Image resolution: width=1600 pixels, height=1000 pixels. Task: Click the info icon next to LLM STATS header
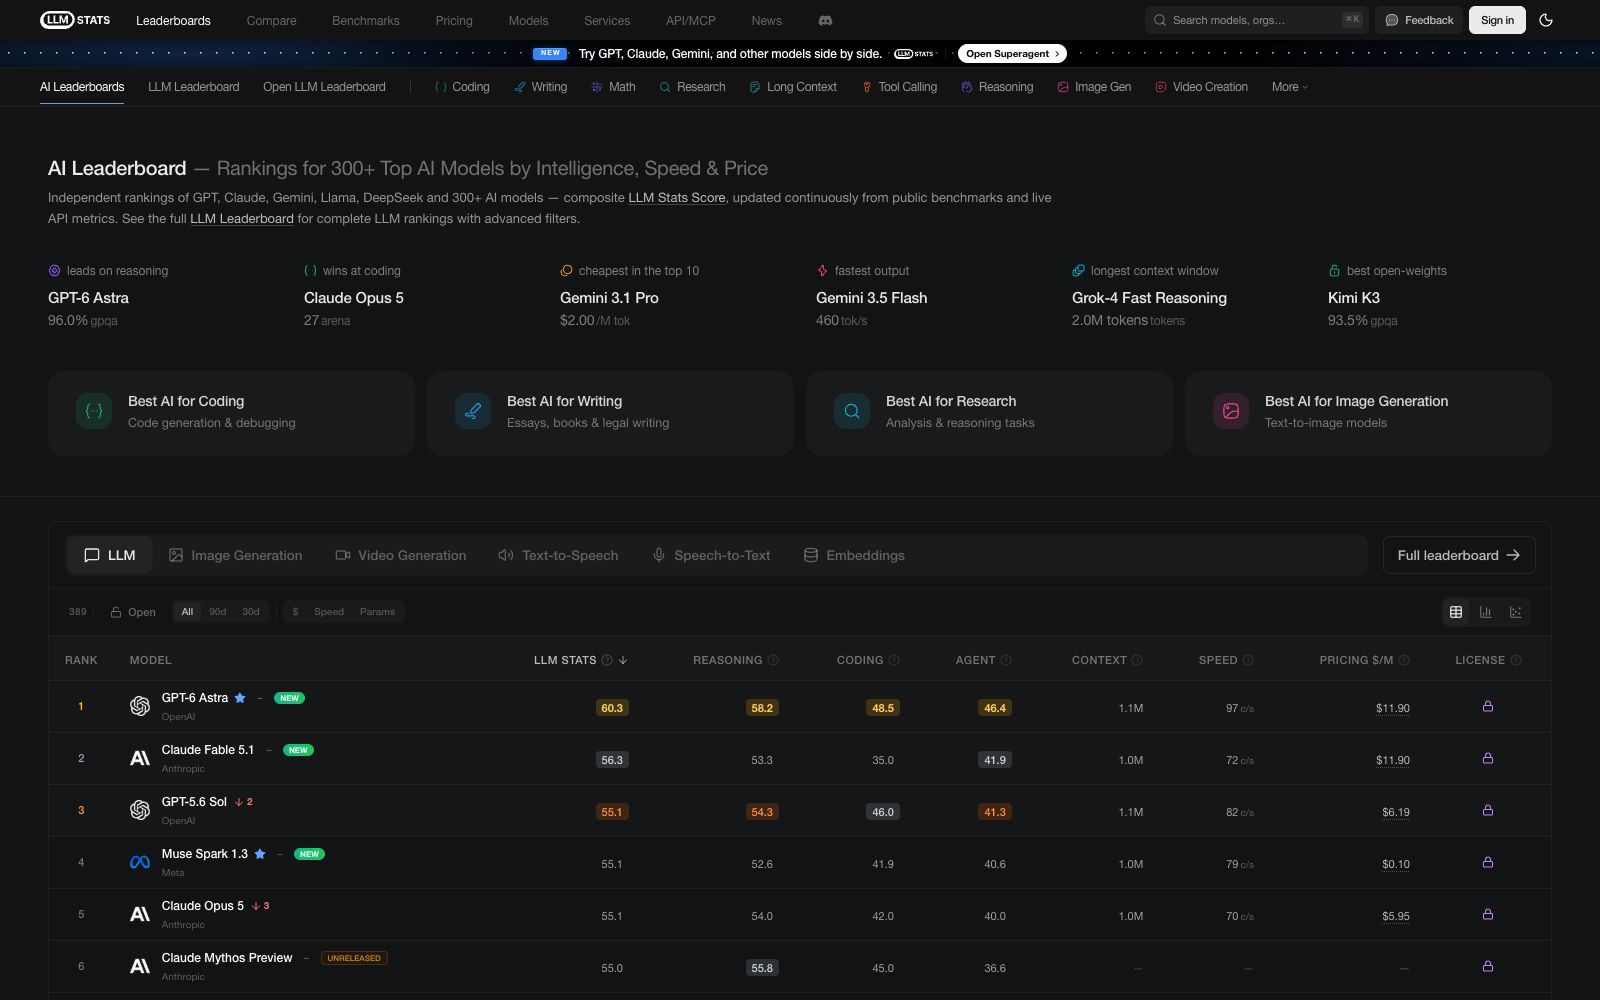(606, 660)
